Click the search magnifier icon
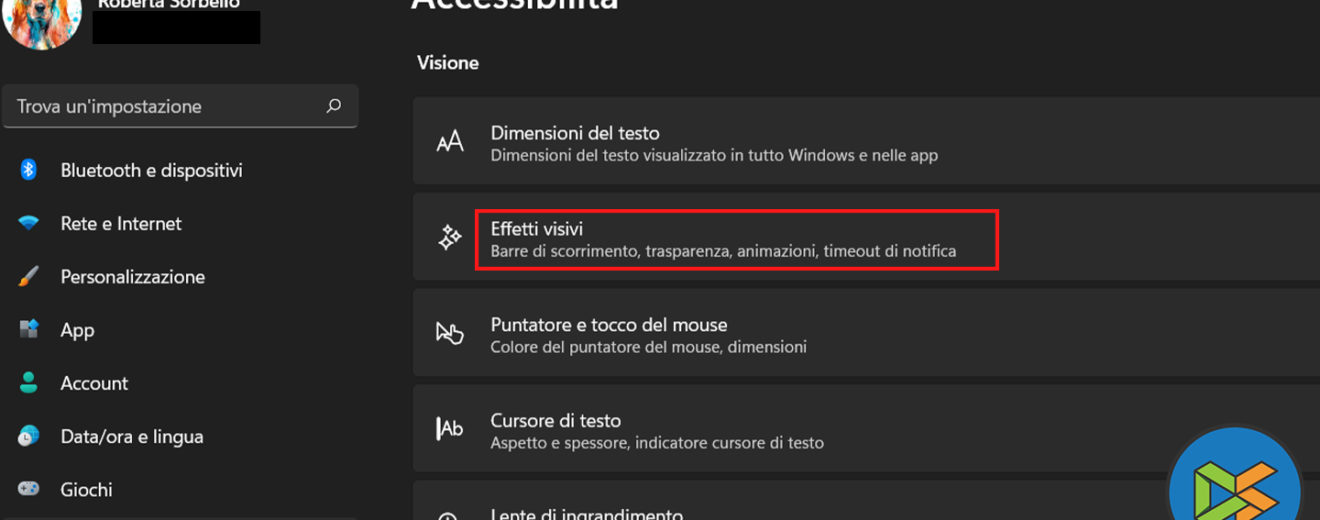The height and width of the screenshot is (520, 1320). [334, 106]
